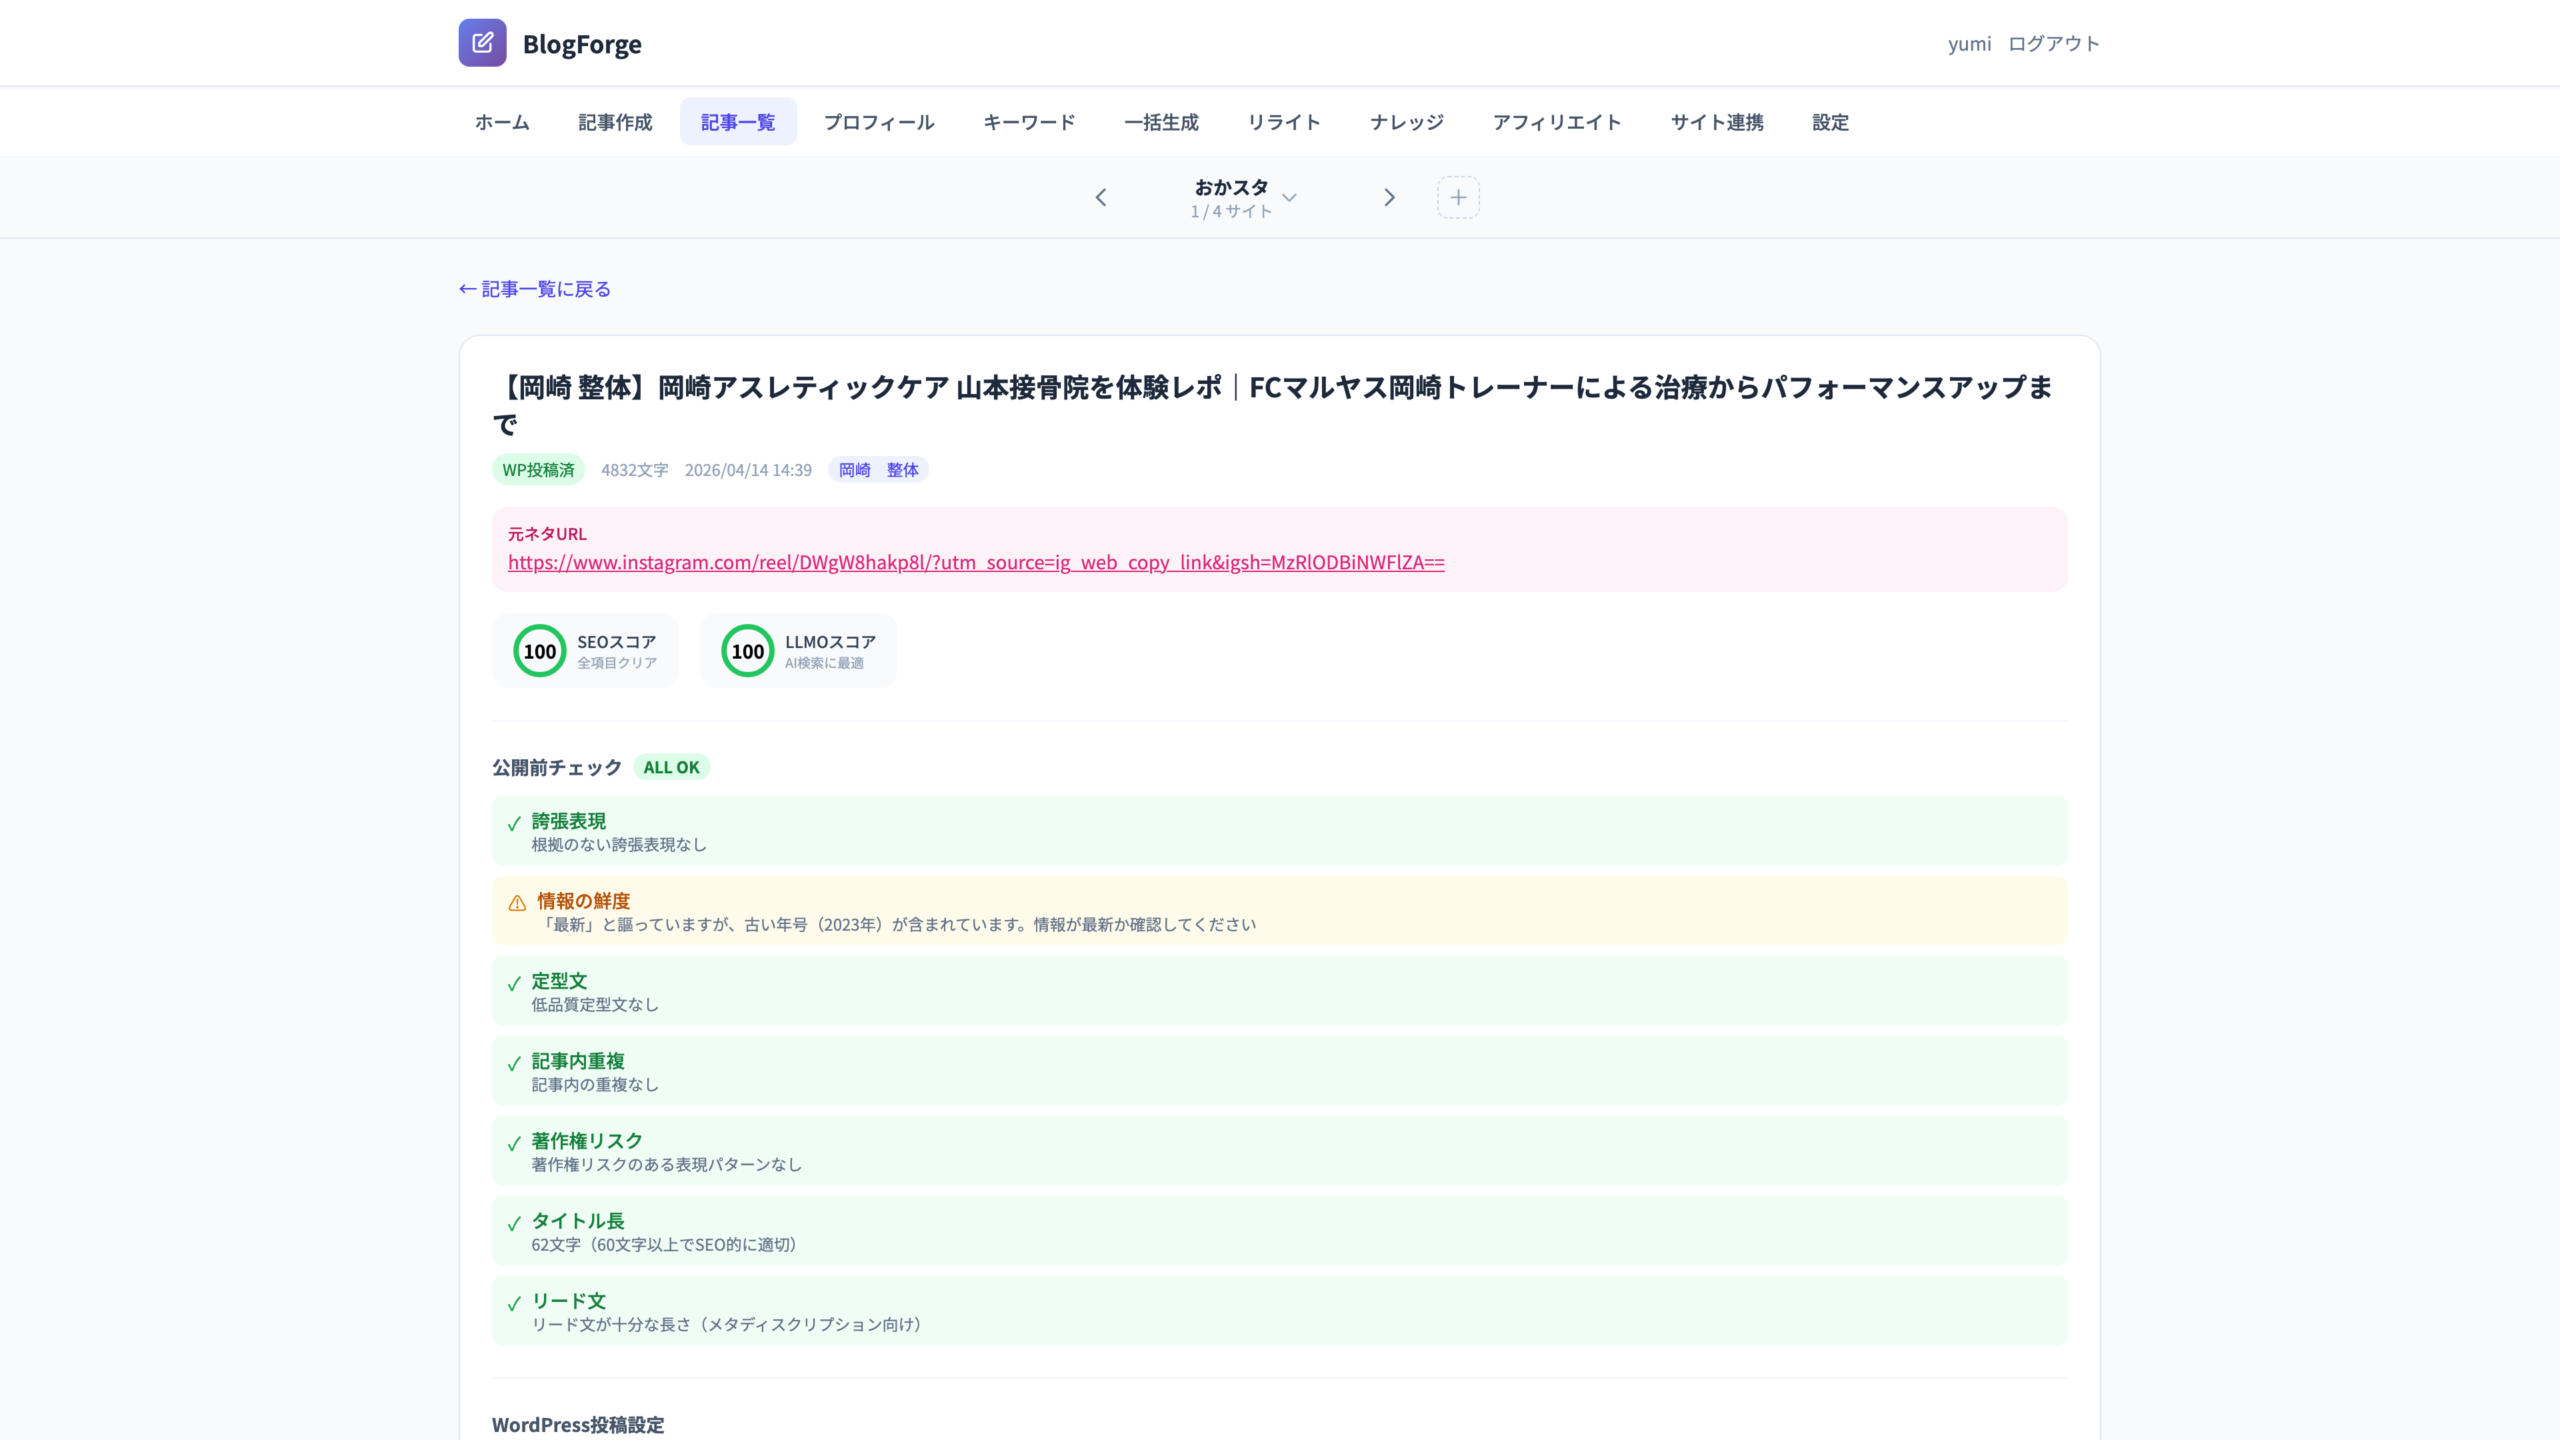Add a new site with the dashed plus button
This screenshot has height=1440, width=2560.
[x=1458, y=197]
